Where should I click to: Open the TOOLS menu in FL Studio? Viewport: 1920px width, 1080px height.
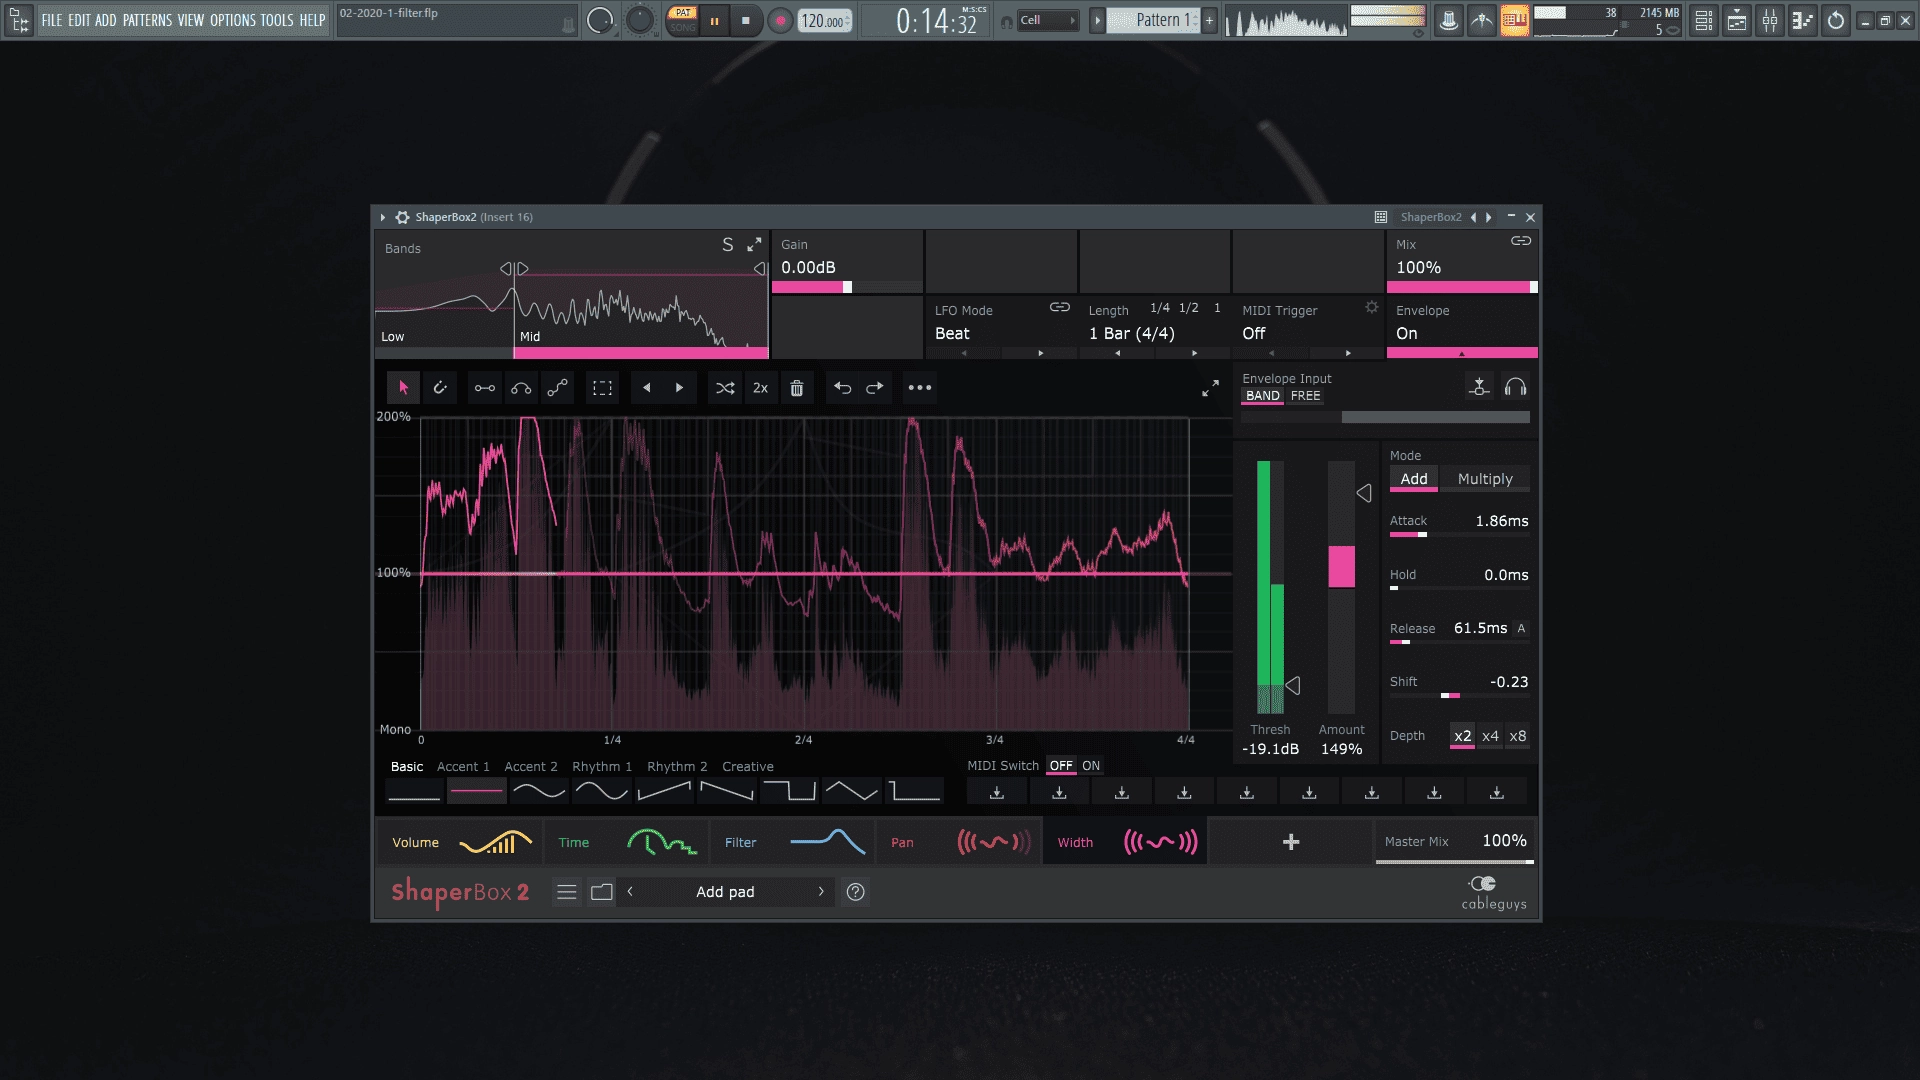point(277,20)
